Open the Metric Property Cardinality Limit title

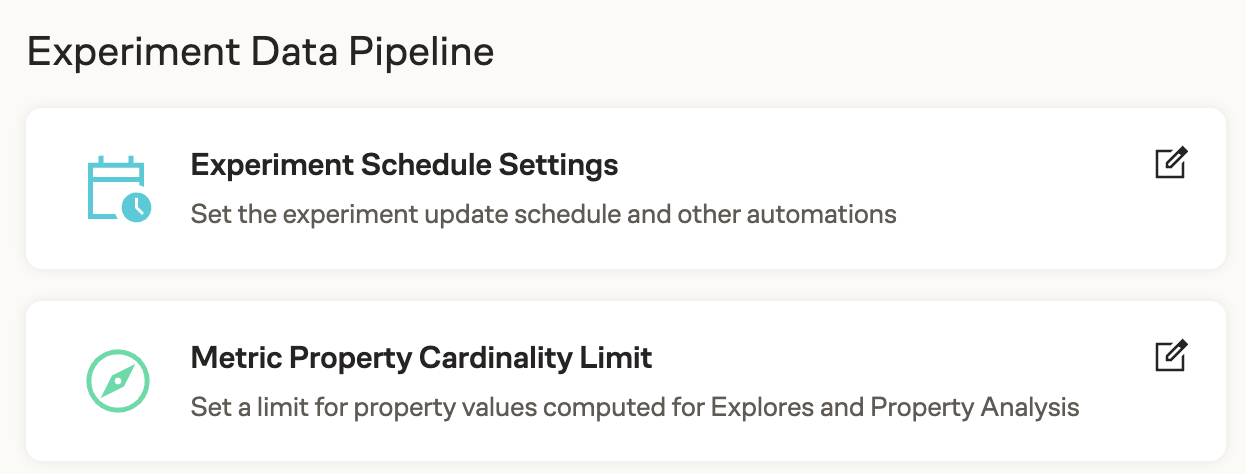pos(421,357)
